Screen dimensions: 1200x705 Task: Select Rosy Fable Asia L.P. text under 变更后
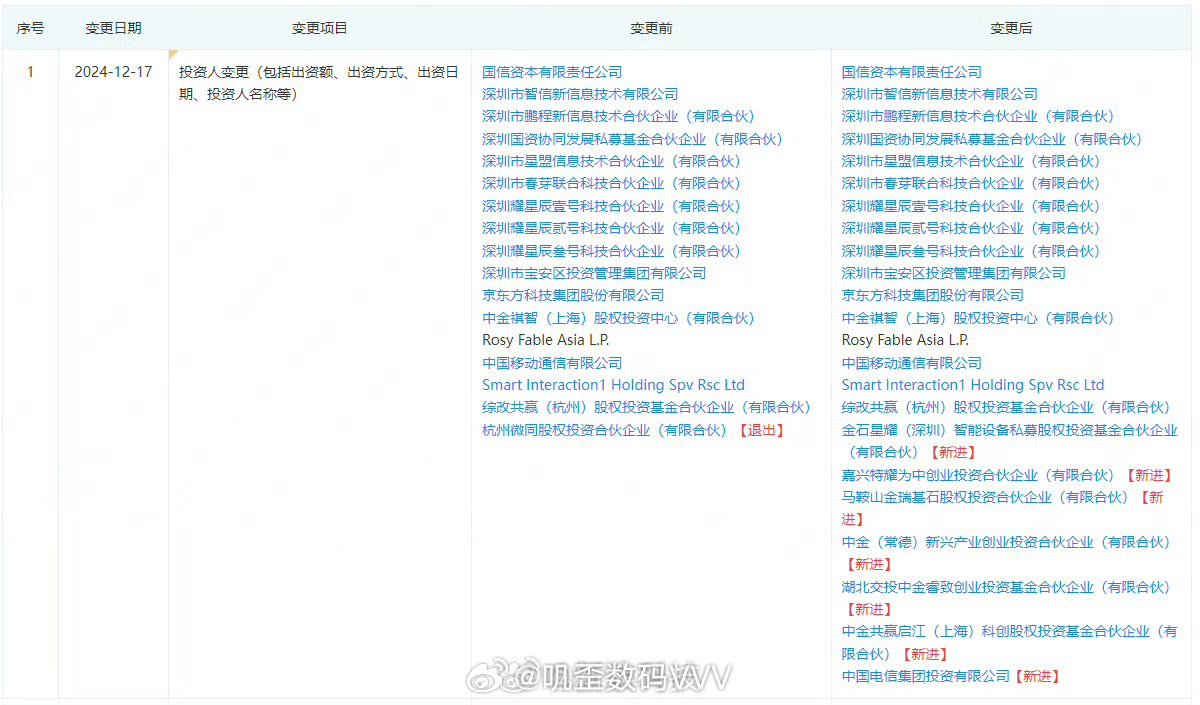click(x=906, y=340)
